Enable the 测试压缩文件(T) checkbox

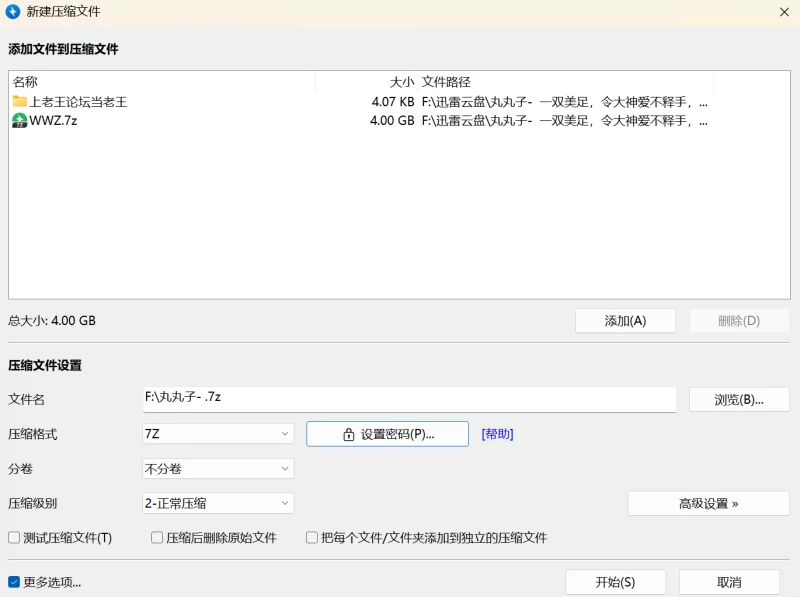(14, 537)
